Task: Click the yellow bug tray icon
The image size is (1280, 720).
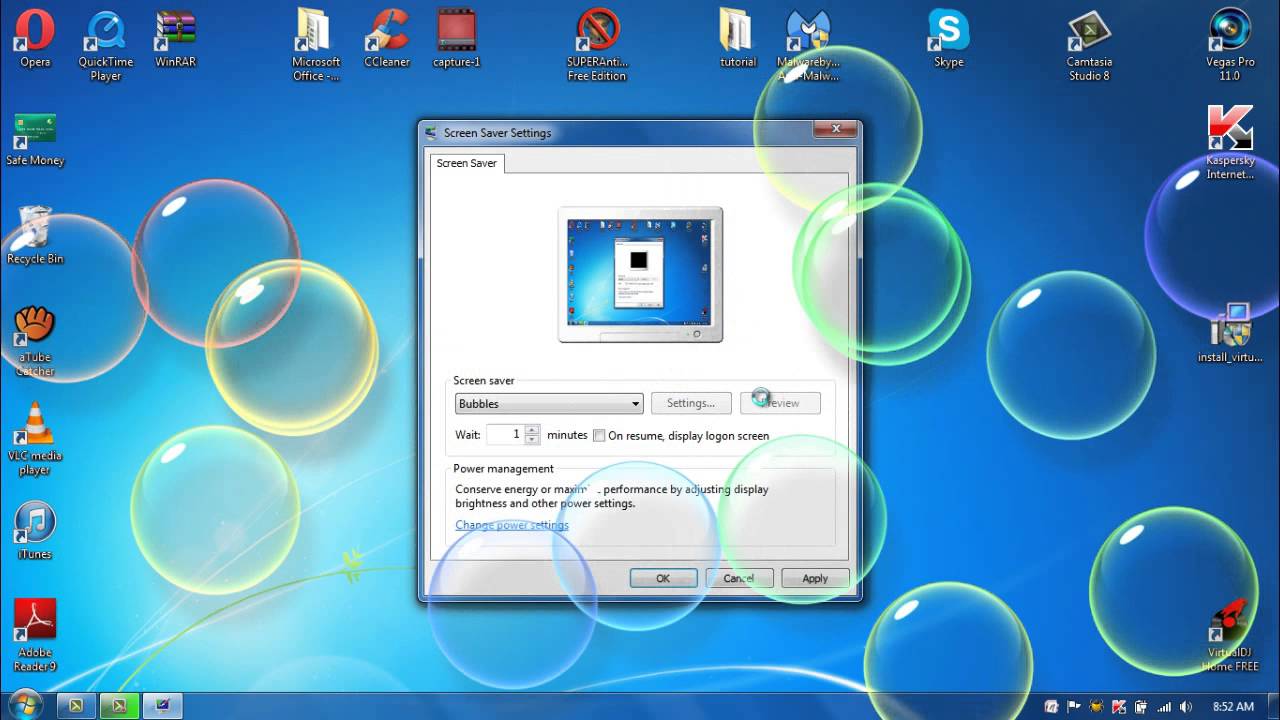Action: pyautogui.click(x=1097, y=706)
